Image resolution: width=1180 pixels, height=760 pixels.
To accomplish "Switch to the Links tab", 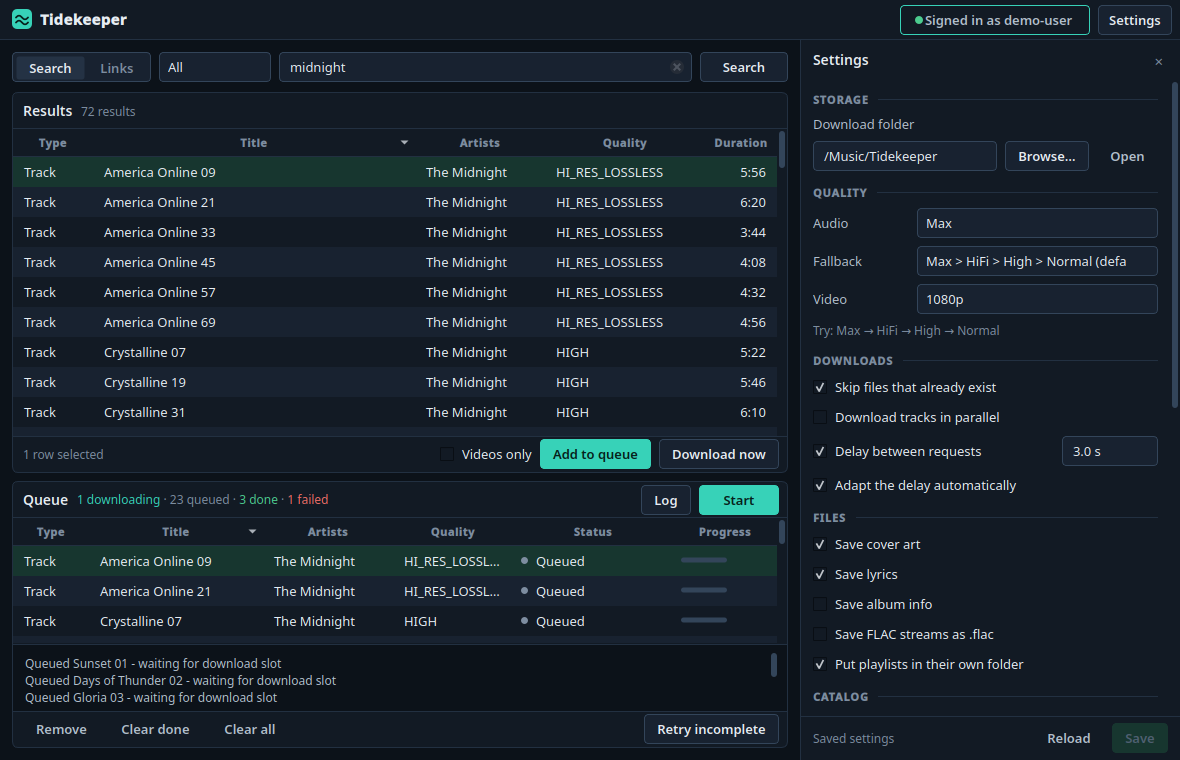I will 117,68.
